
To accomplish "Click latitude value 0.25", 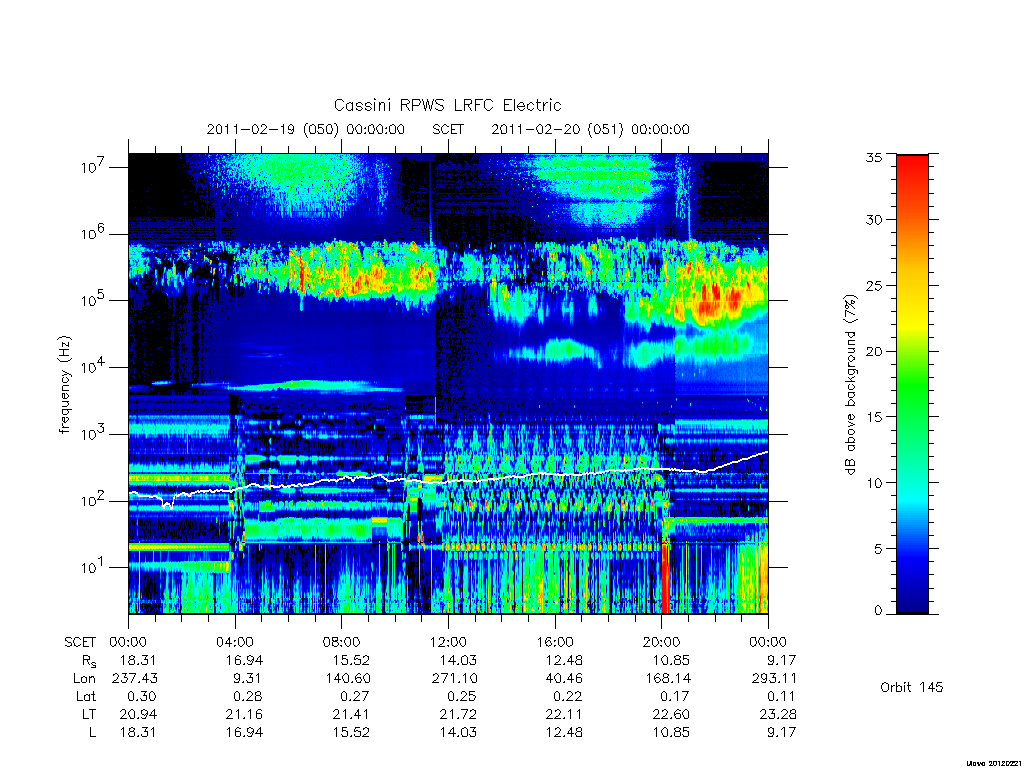I will coord(462,696).
